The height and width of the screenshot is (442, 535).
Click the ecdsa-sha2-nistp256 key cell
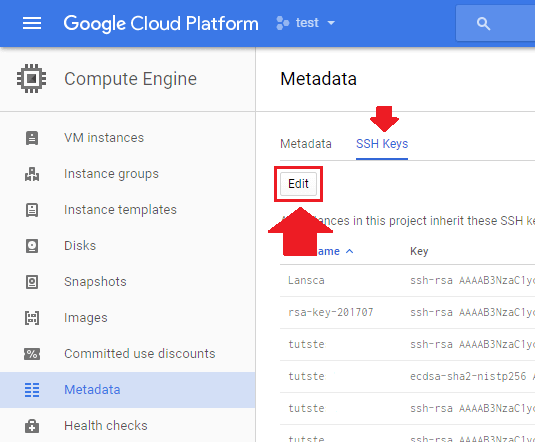click(x=472, y=376)
